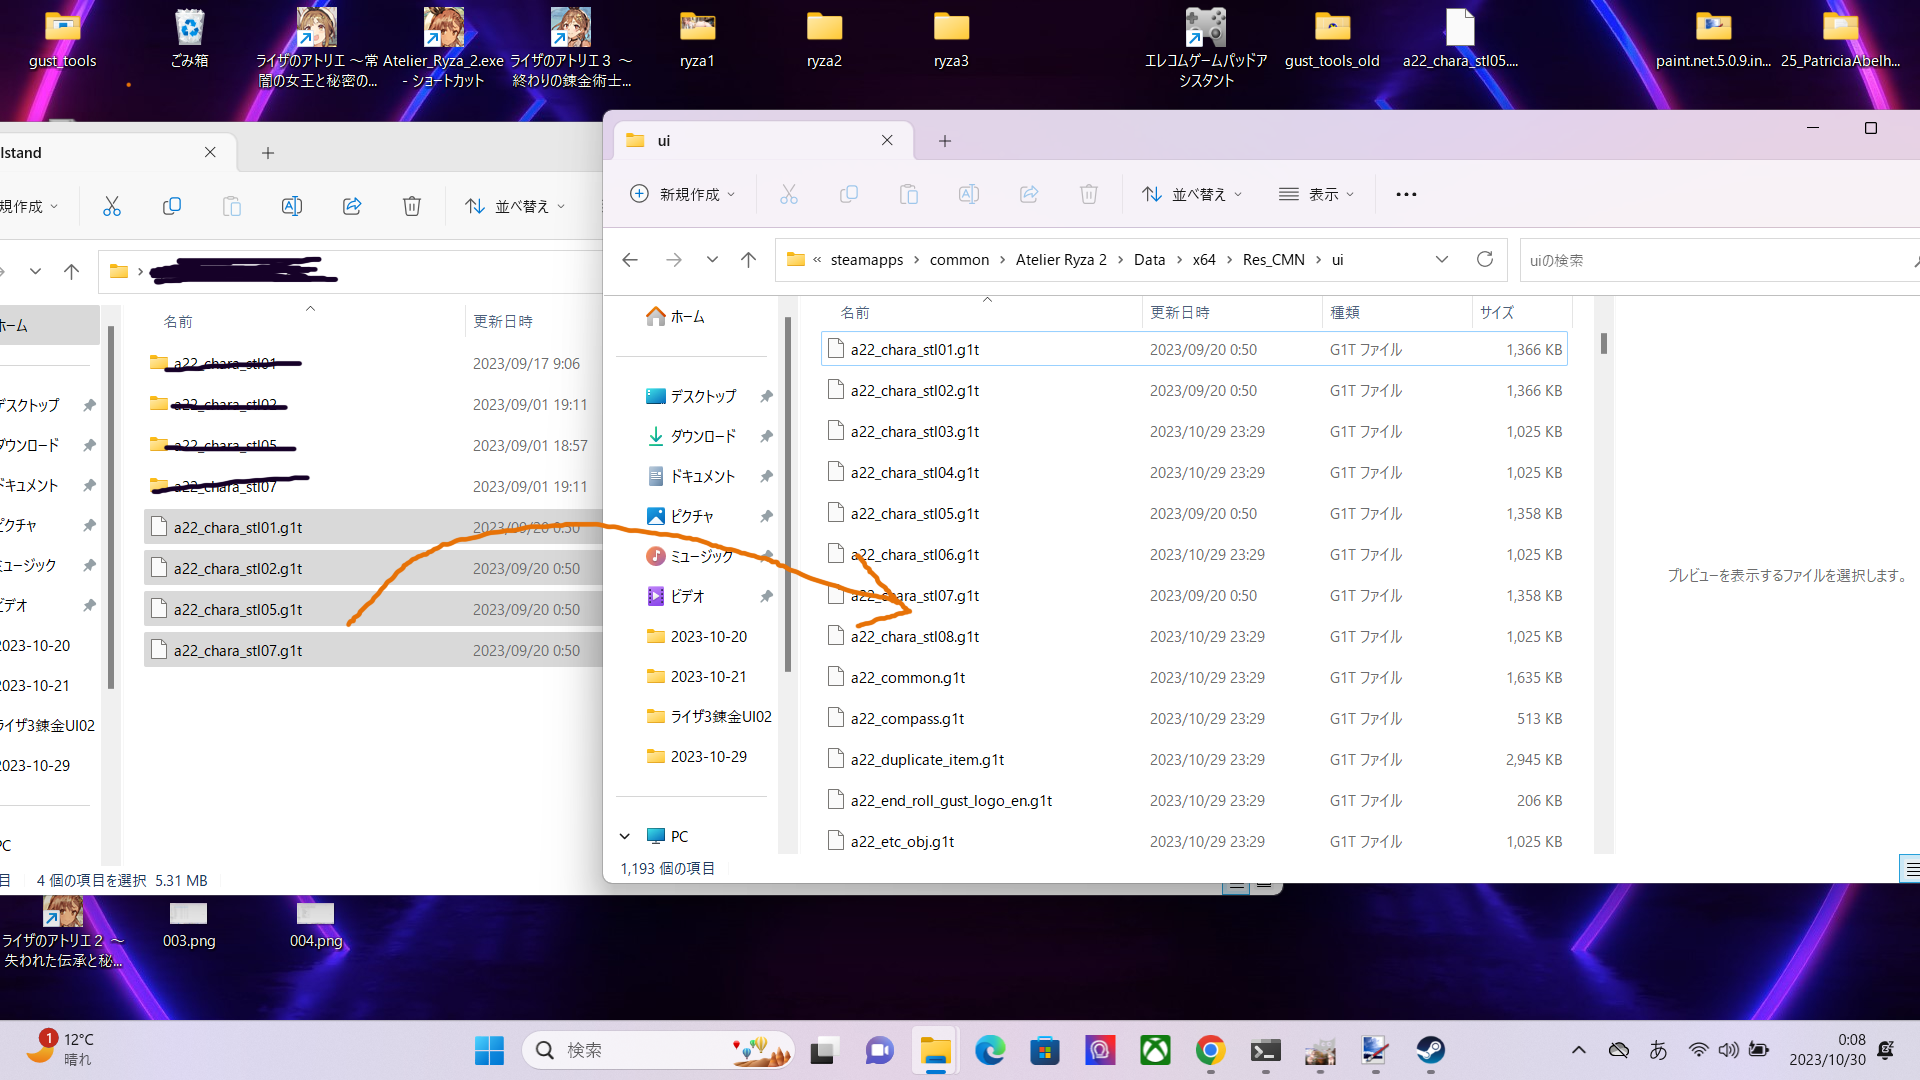The width and height of the screenshot is (1920, 1080).
Task: Show hidden system tray icons
Action: (x=1579, y=1050)
